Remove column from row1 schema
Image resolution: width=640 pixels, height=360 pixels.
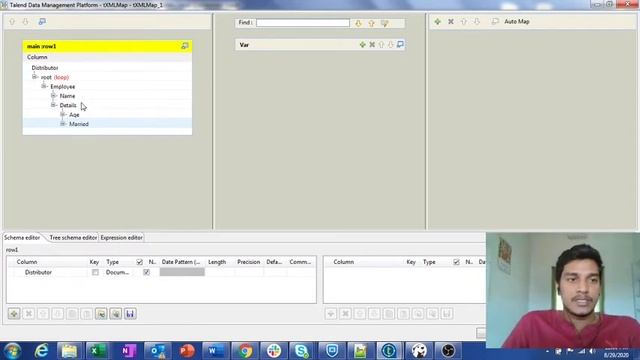29,313
